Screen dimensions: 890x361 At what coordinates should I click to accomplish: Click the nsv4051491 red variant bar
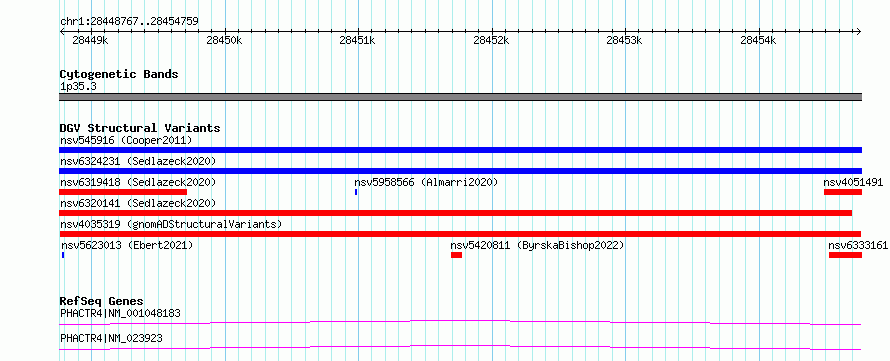pos(843,192)
